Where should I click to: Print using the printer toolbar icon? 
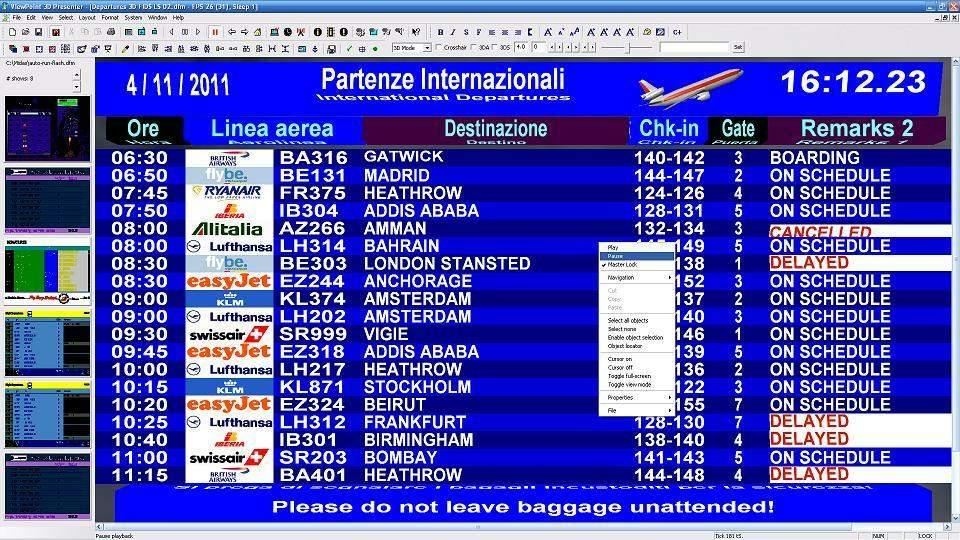click(x=111, y=32)
